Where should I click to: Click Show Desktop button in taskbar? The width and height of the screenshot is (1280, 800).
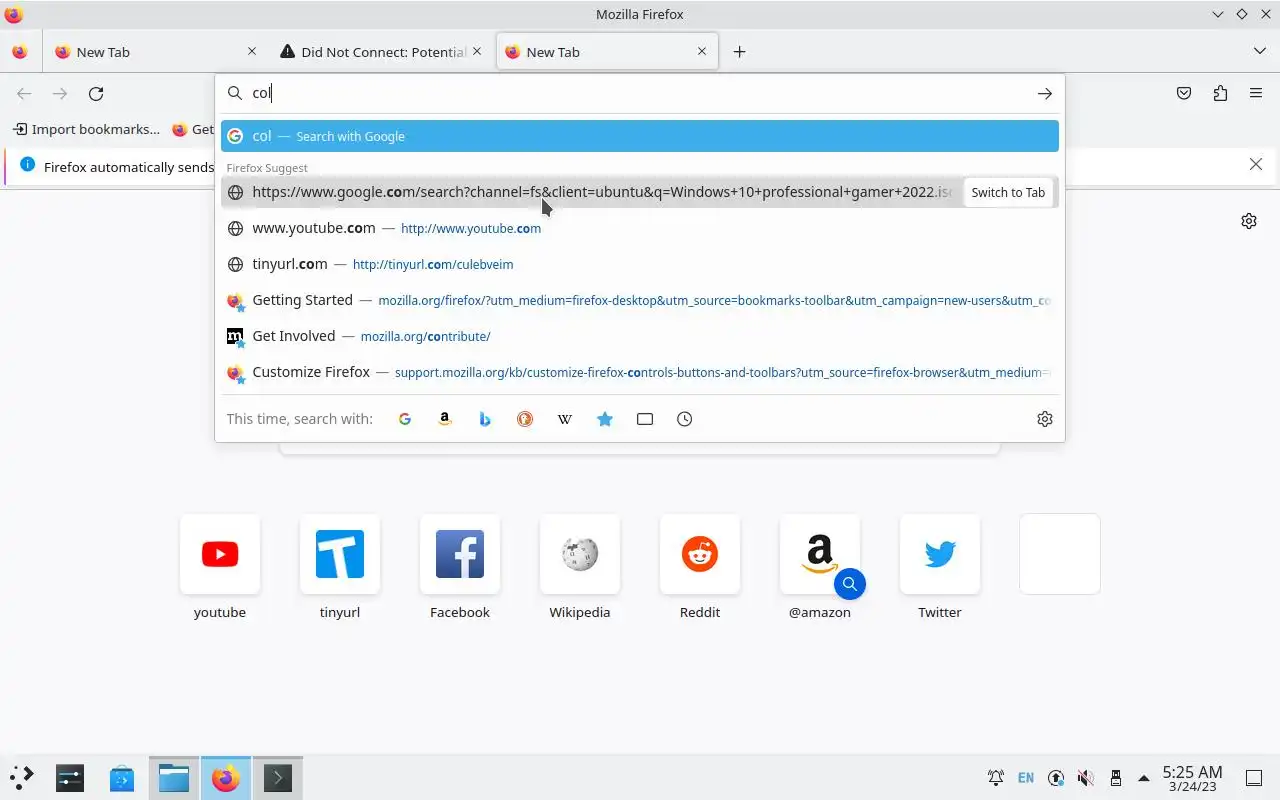point(1253,777)
